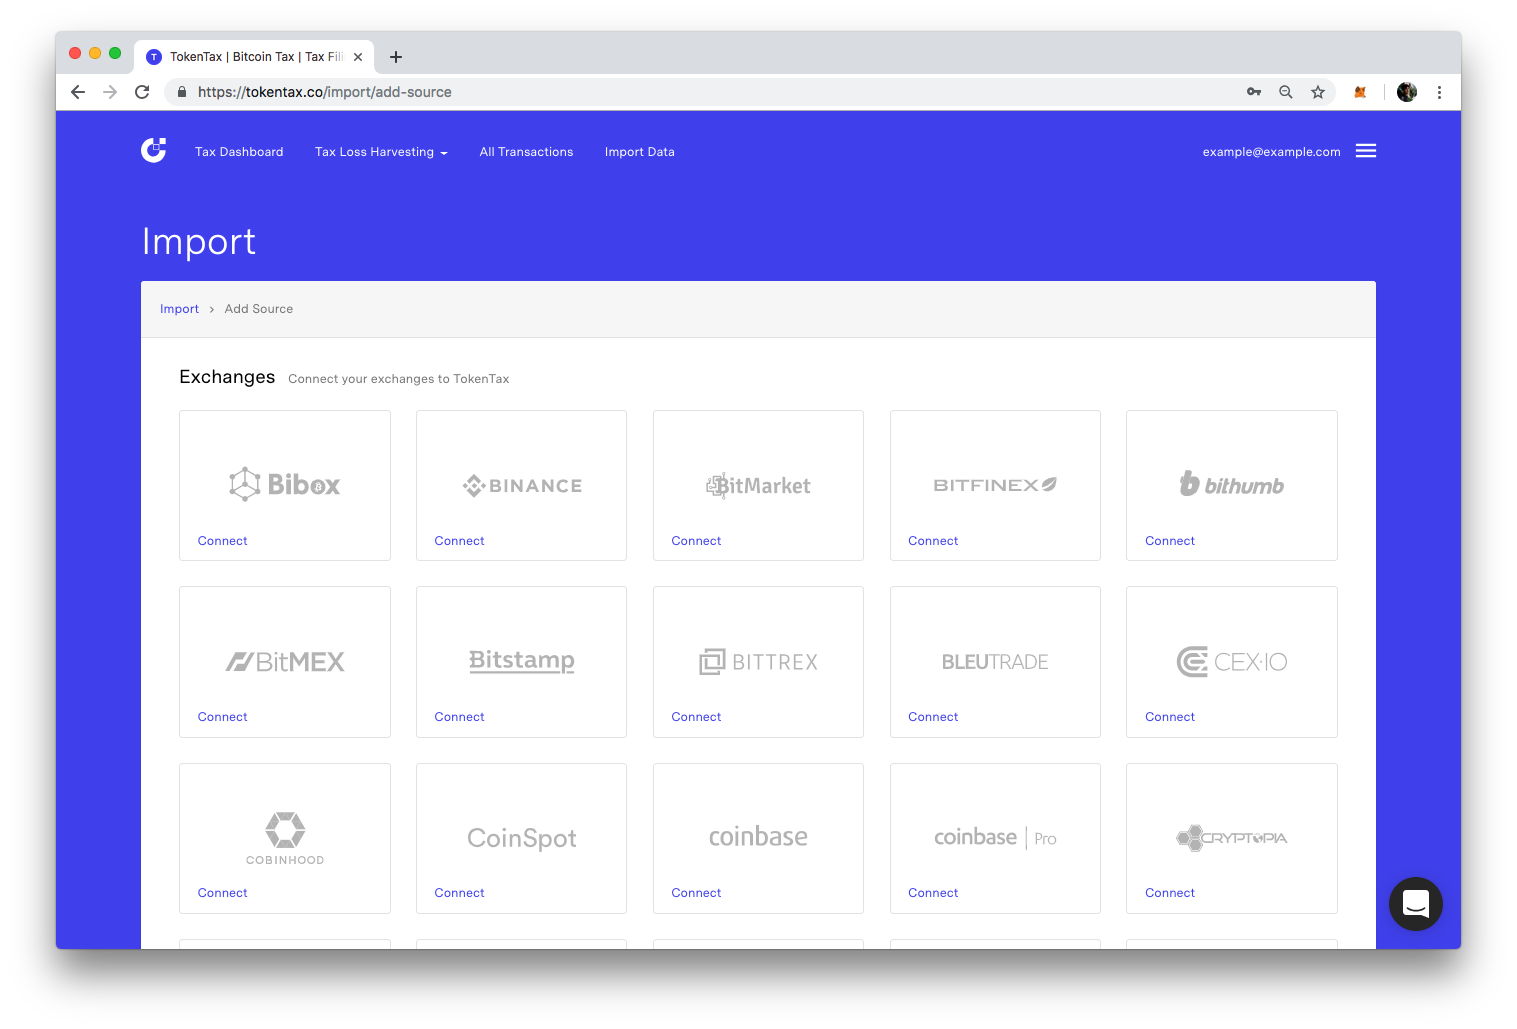Connect the Cobinhood exchange
Image resolution: width=1517 pixels, height=1029 pixels.
pyautogui.click(x=222, y=893)
